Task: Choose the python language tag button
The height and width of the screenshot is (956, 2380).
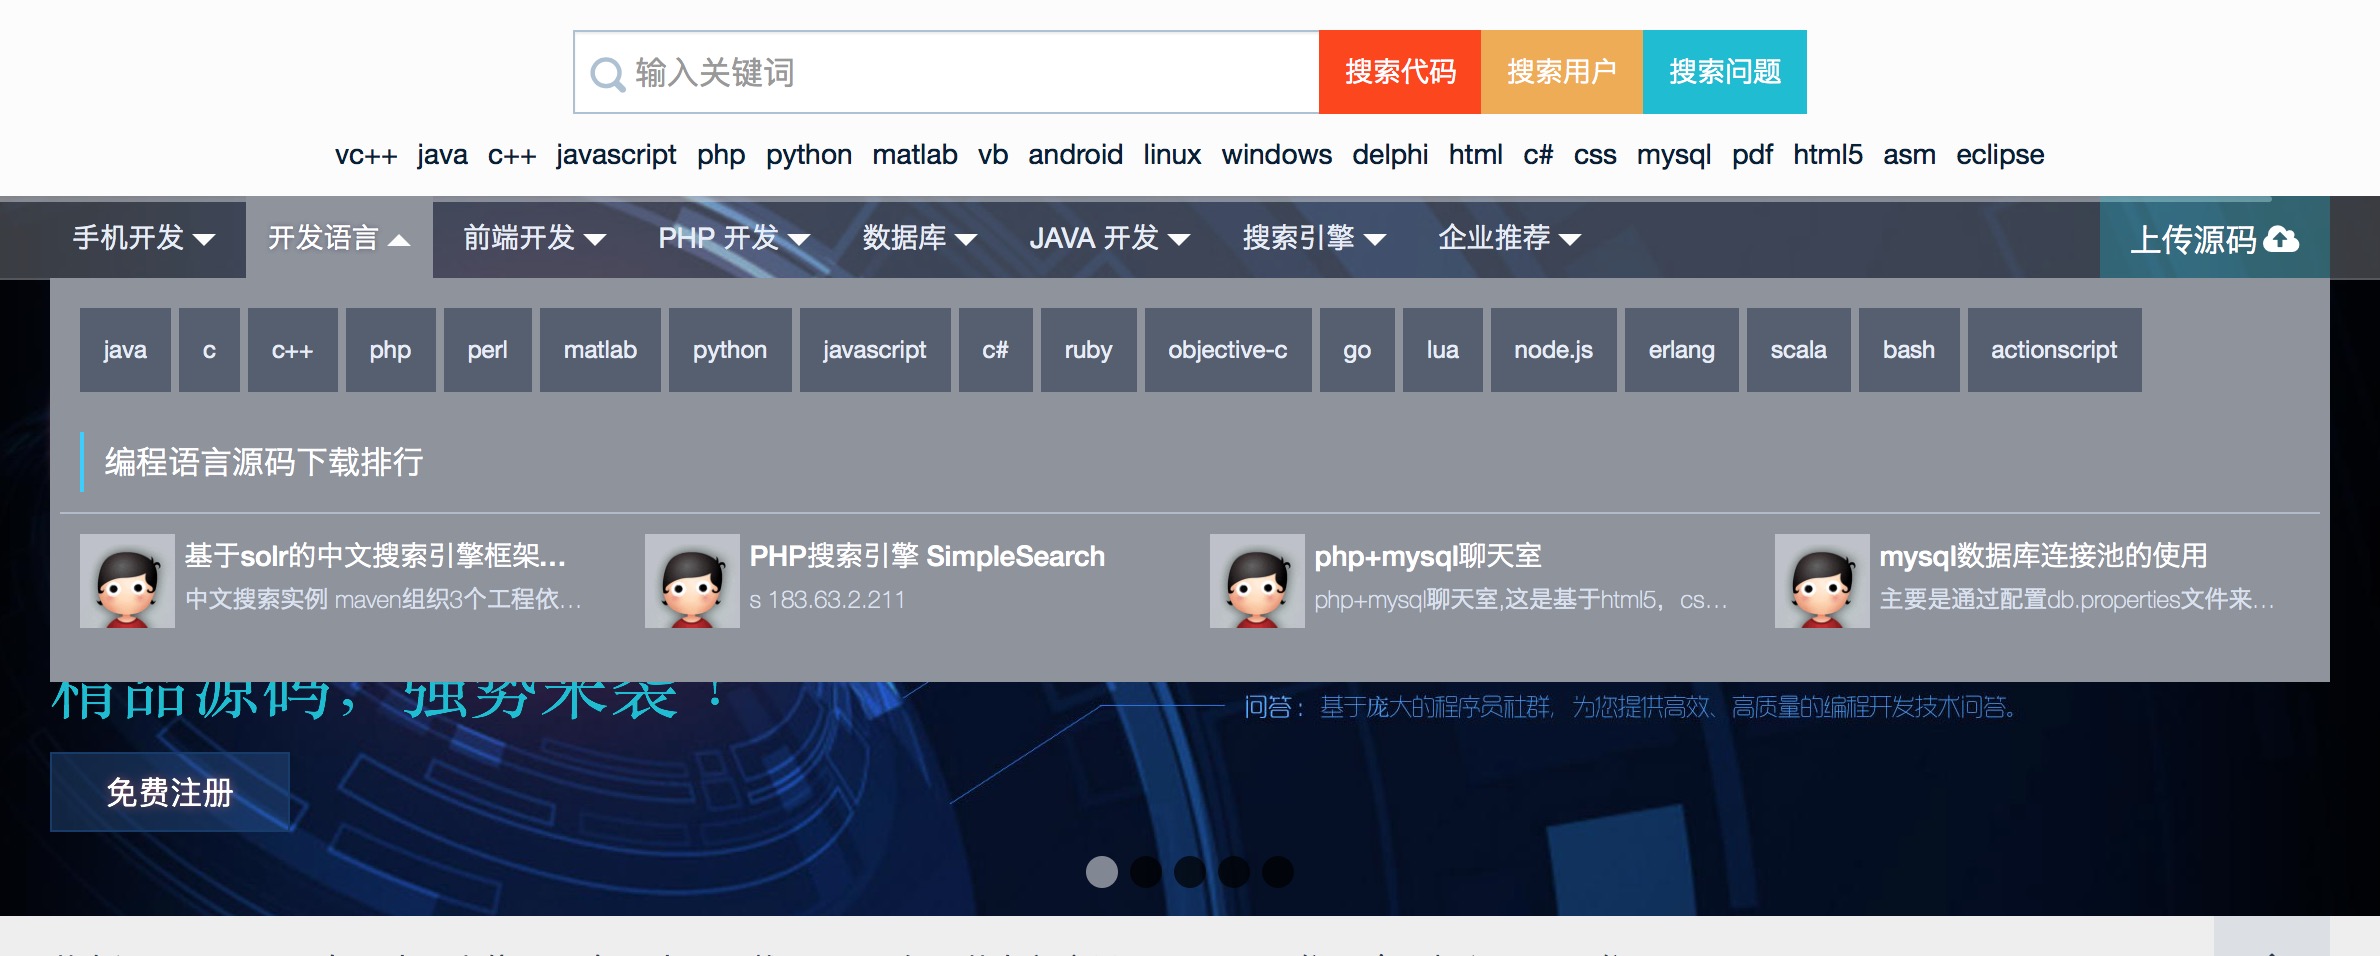Action: click(x=730, y=350)
